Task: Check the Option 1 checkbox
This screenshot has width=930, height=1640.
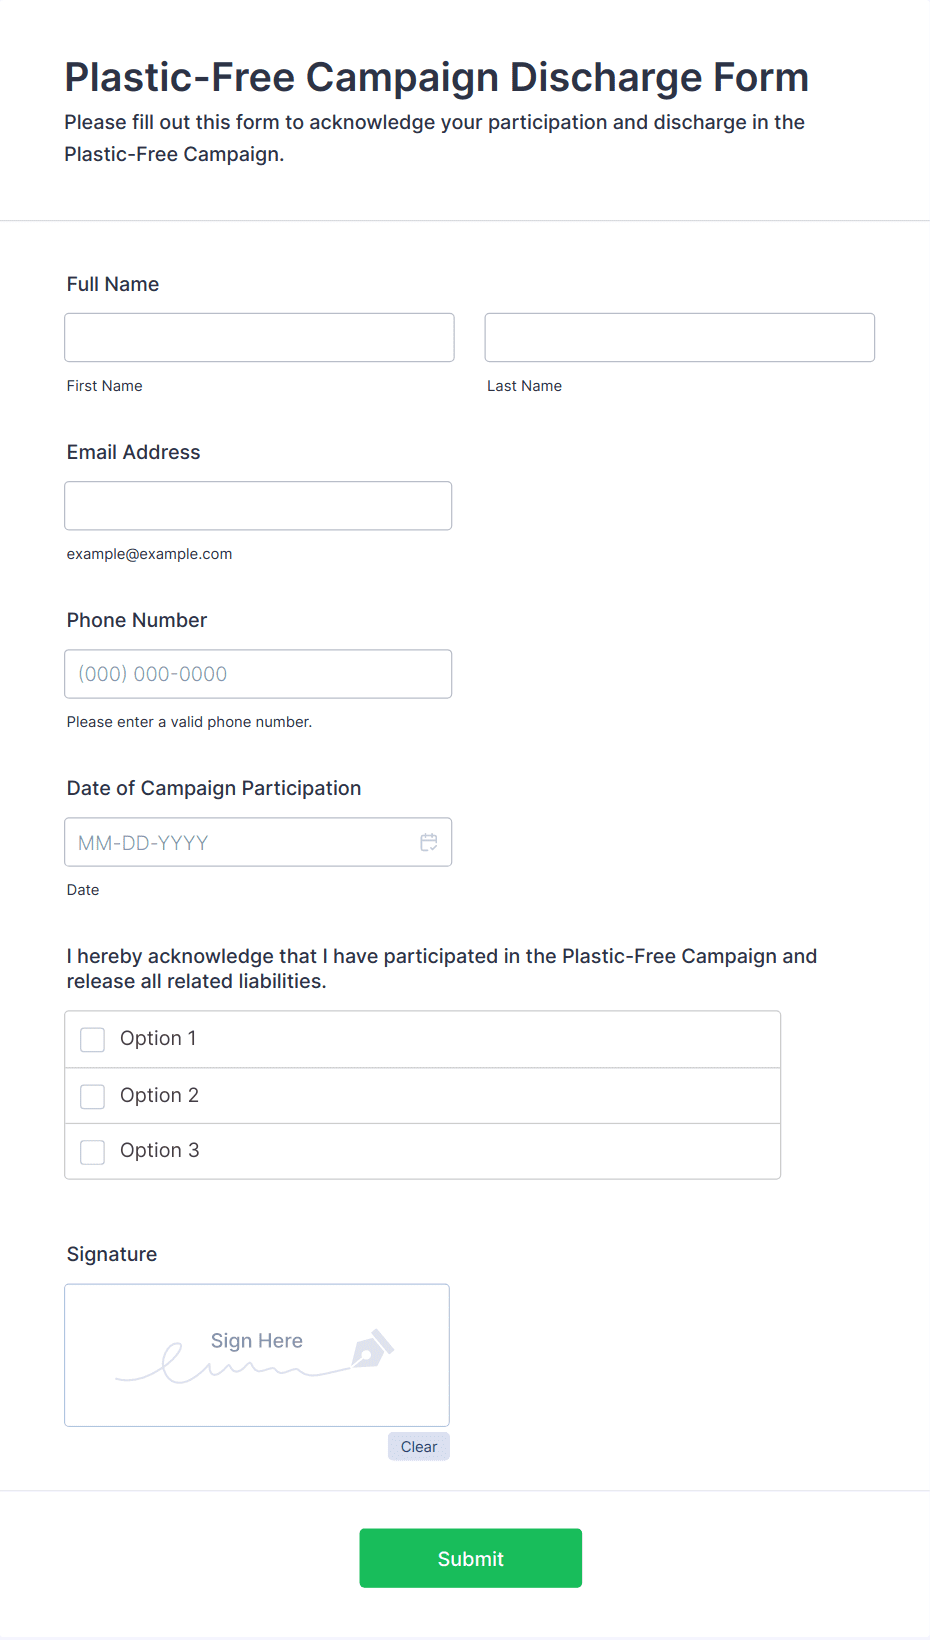Action: coord(92,1040)
